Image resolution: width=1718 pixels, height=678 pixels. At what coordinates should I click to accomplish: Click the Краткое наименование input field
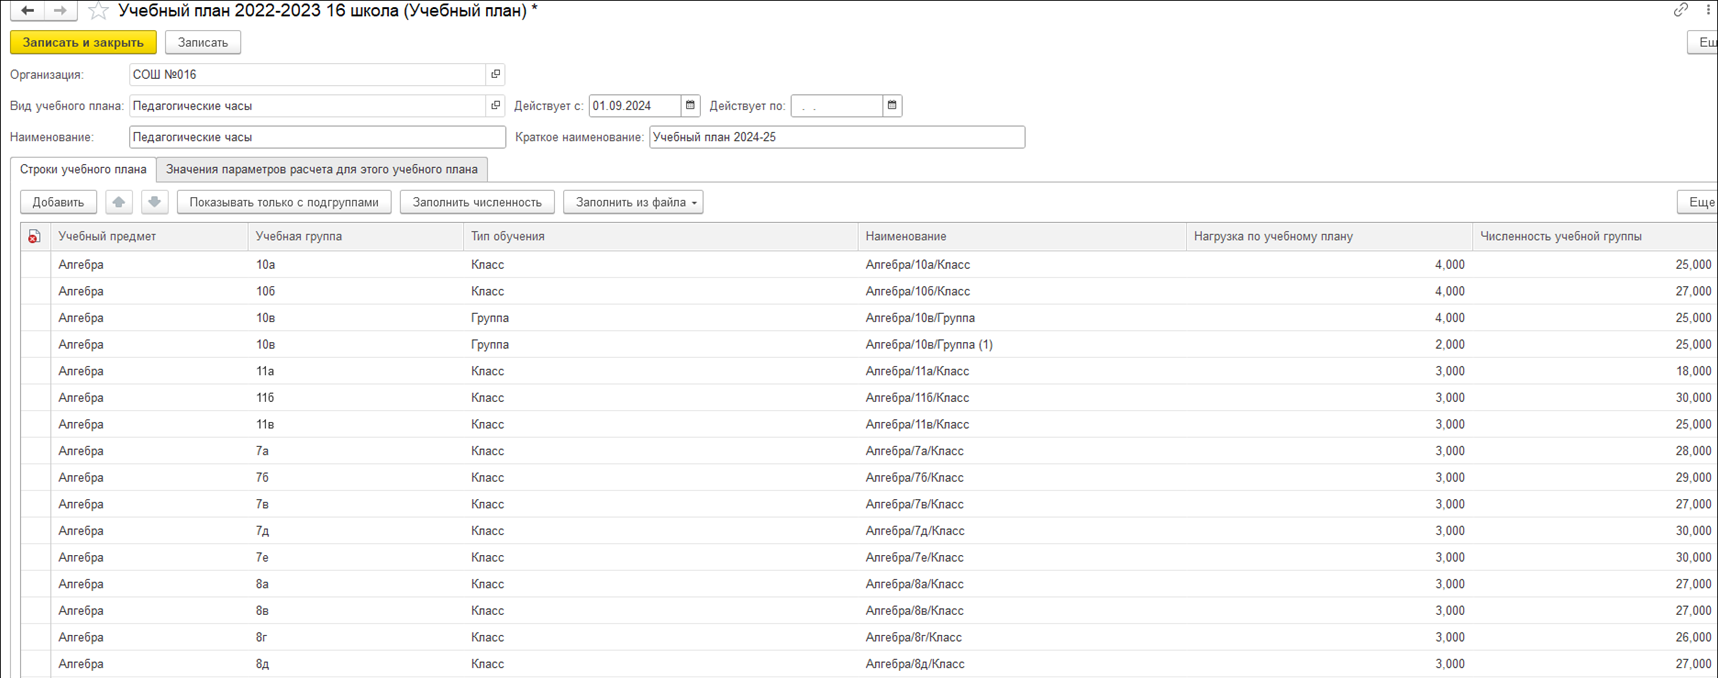(x=836, y=137)
